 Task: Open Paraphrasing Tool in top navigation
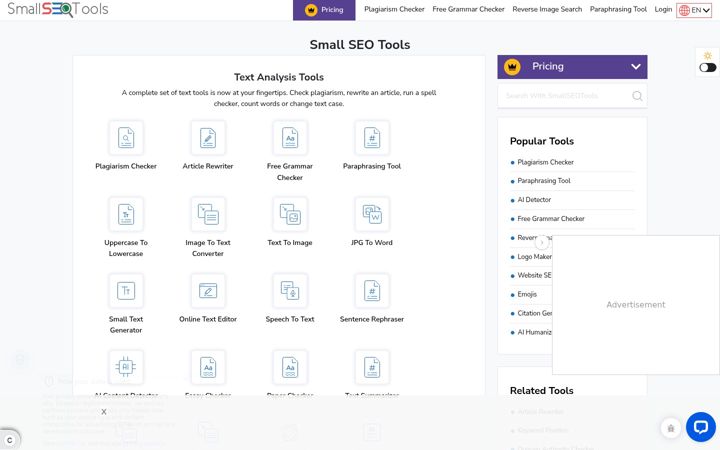point(618,9)
